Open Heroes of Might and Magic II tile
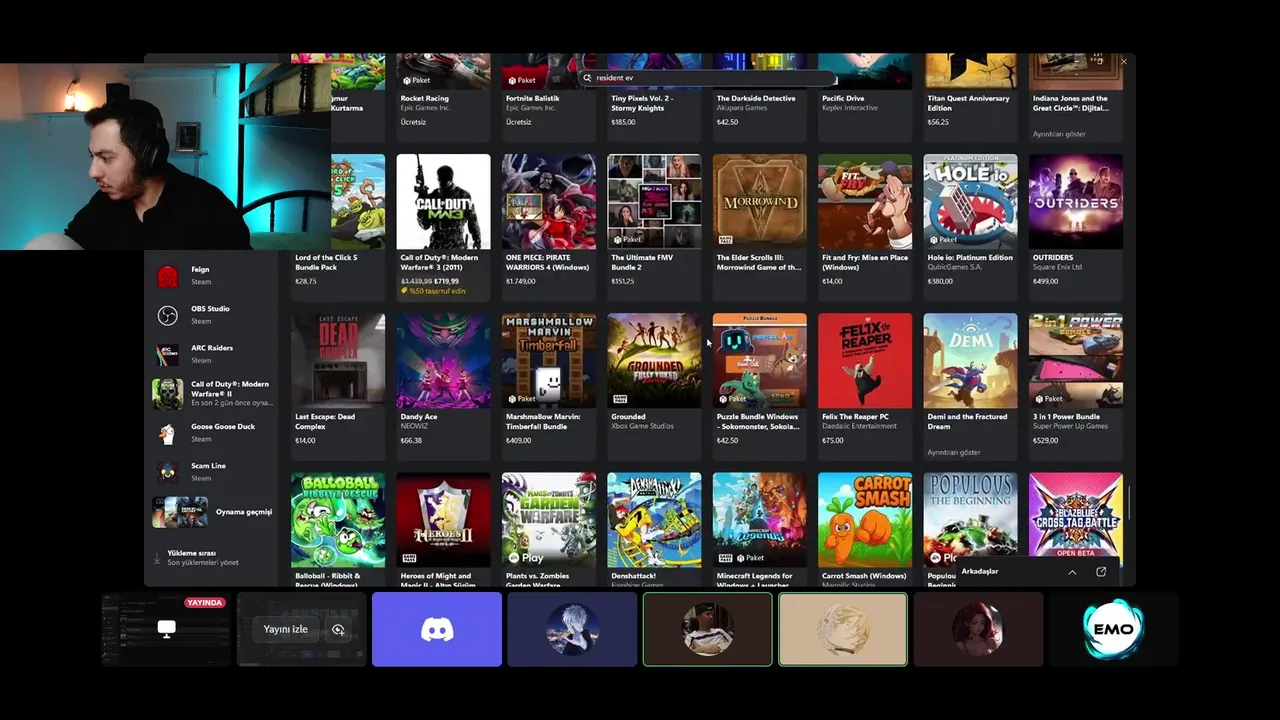 443,529
